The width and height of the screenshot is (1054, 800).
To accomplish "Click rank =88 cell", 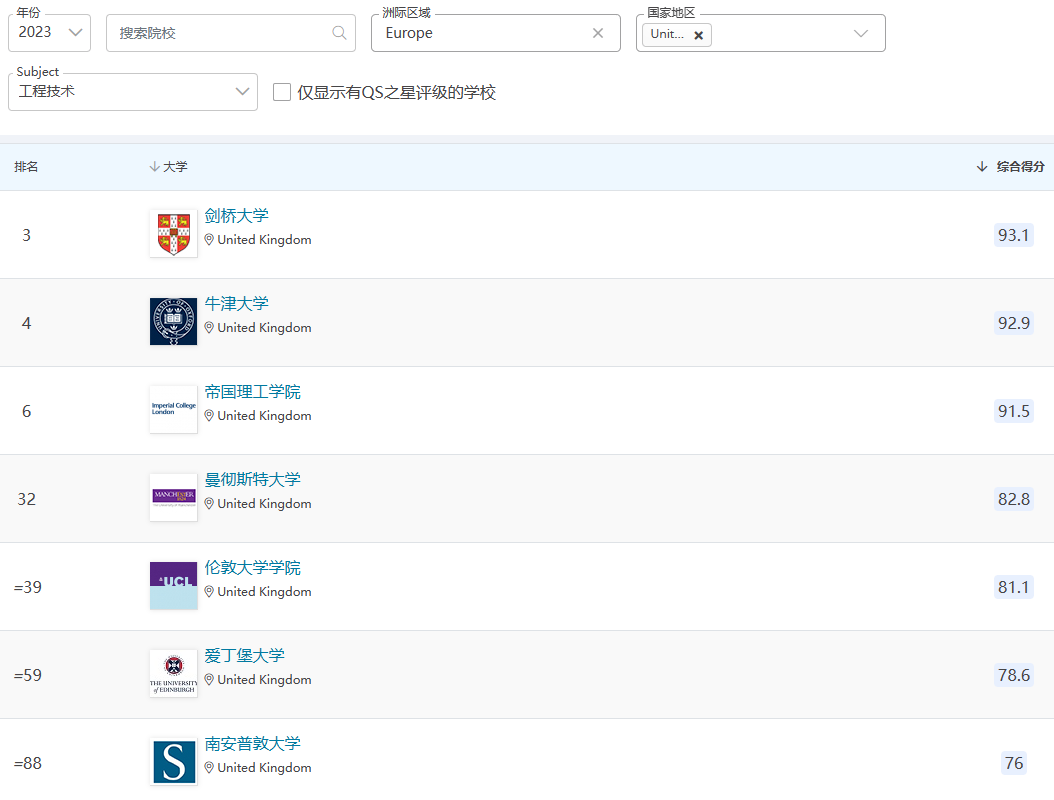I will coord(28,764).
